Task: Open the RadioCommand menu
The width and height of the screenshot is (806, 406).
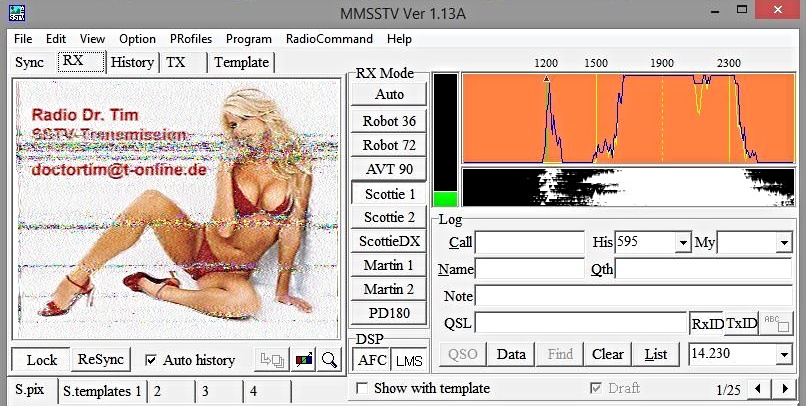Action: (329, 39)
